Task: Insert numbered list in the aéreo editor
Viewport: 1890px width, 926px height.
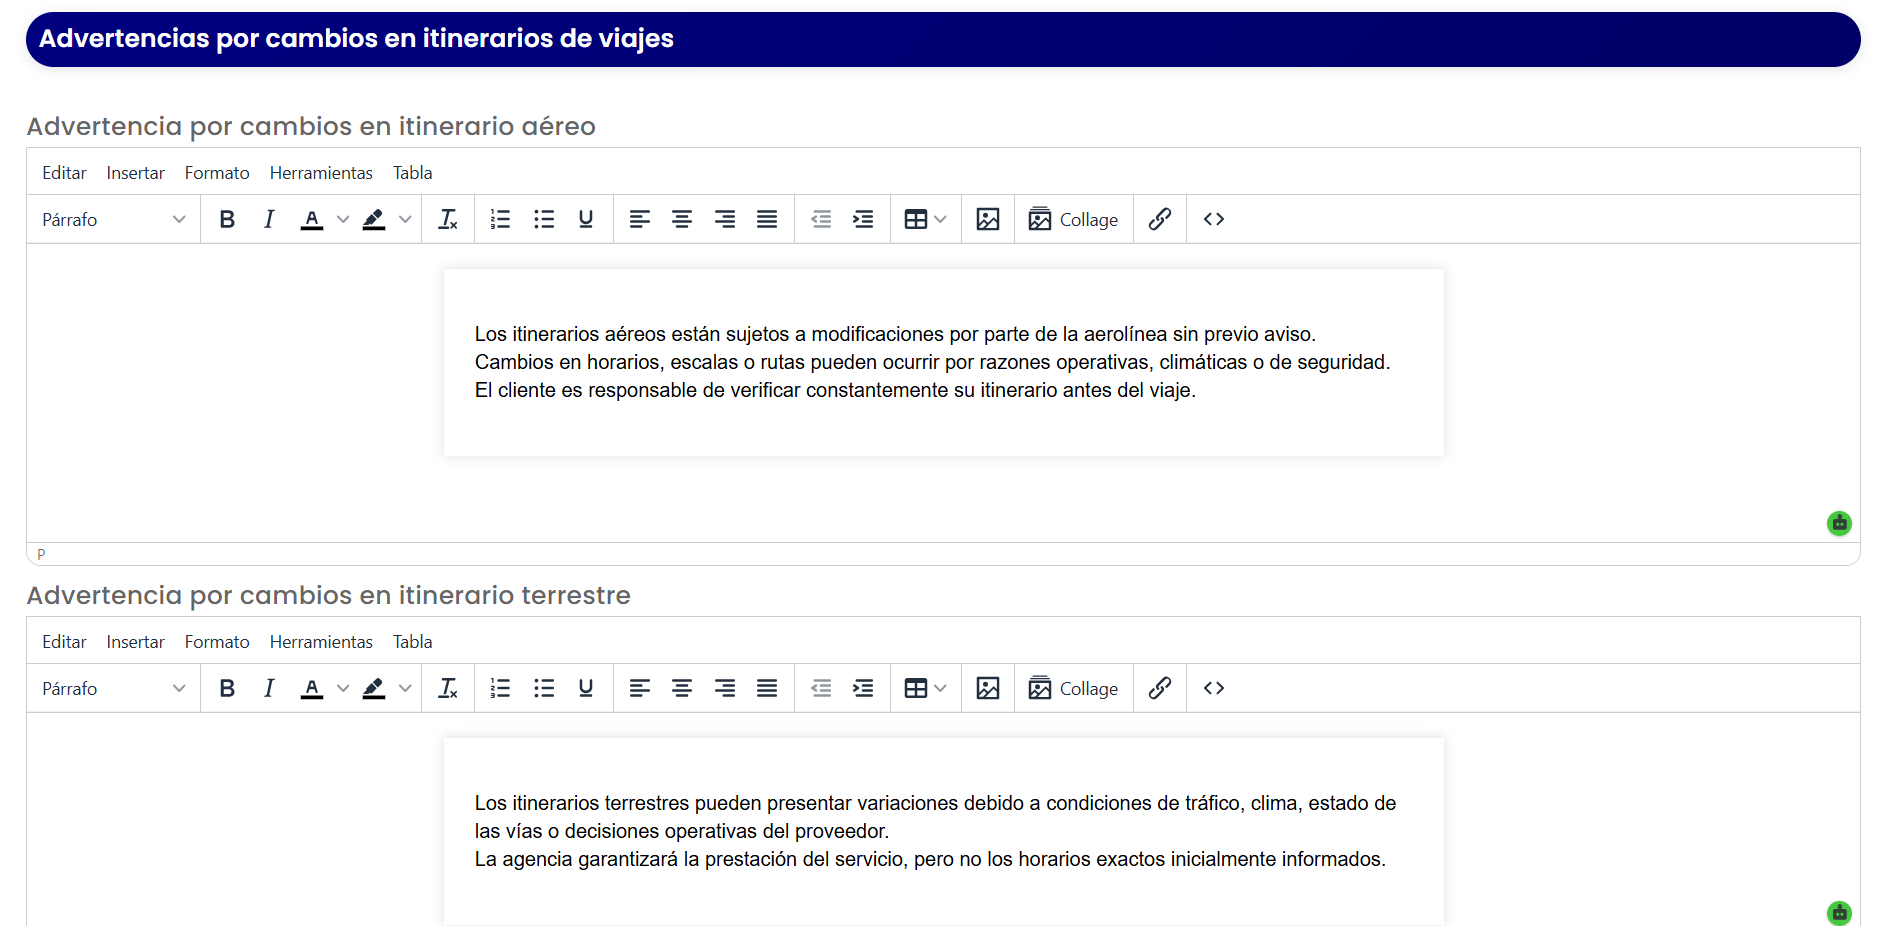Action: (500, 219)
